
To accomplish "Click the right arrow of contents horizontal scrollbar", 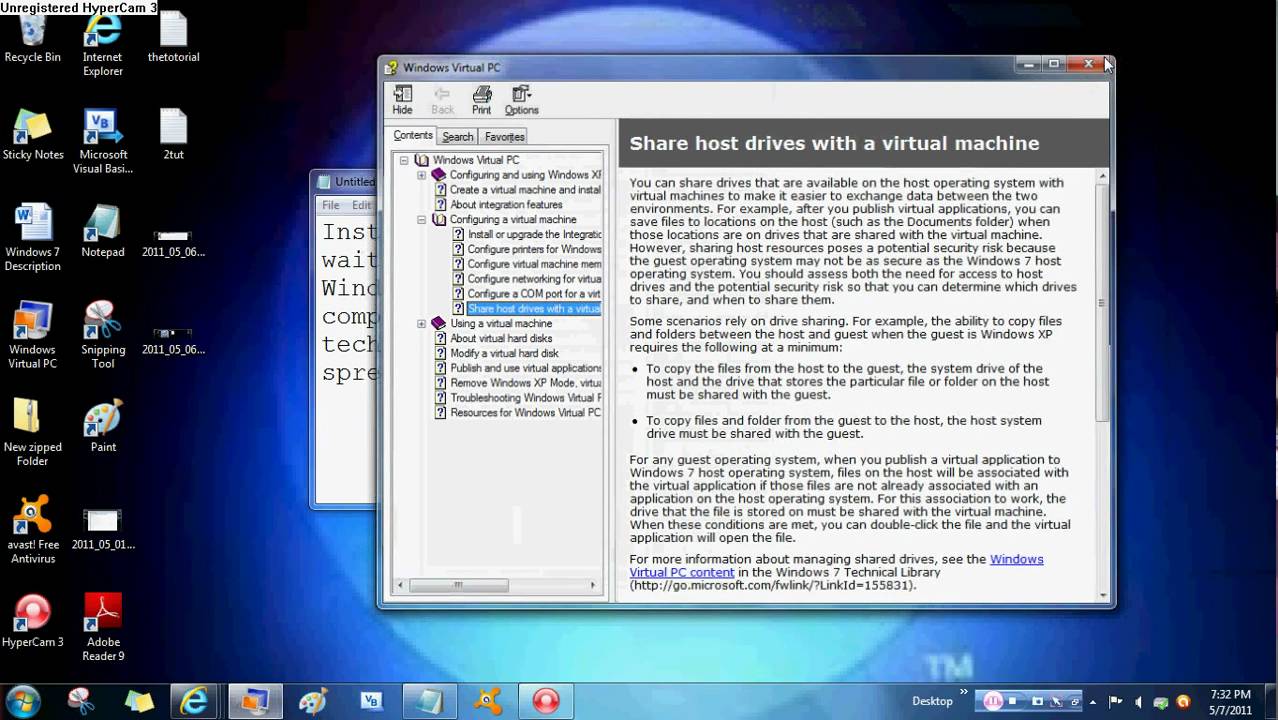I will click(593, 585).
